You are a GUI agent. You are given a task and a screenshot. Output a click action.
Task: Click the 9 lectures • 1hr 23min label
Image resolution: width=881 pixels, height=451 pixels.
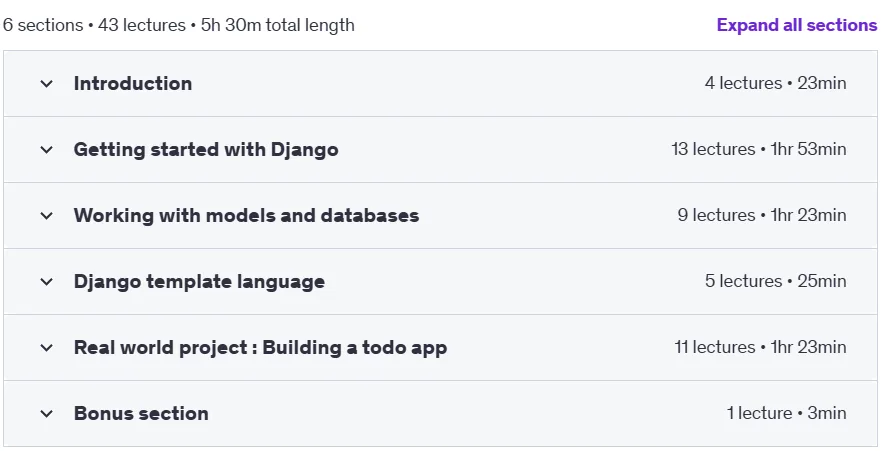pos(762,216)
